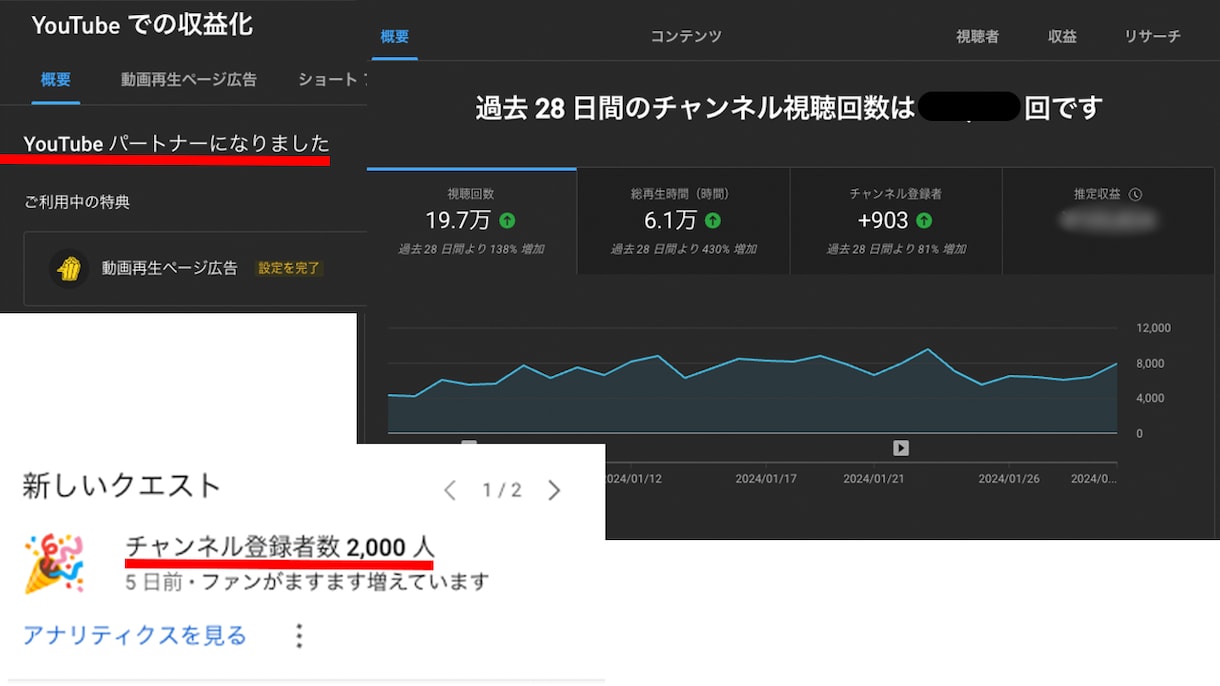This screenshot has height=686, width=1220.
Task: Click the 2024/01/21 date on chart axis
Action: (x=873, y=479)
